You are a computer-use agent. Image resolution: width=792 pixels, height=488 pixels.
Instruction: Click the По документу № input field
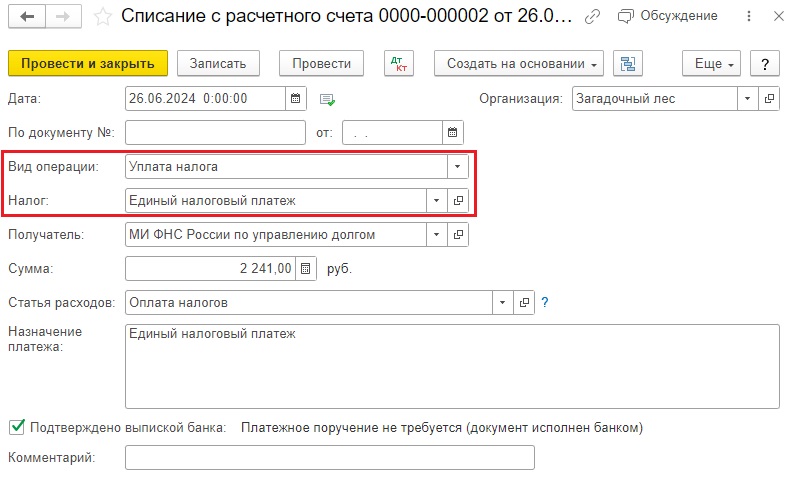[x=215, y=132]
